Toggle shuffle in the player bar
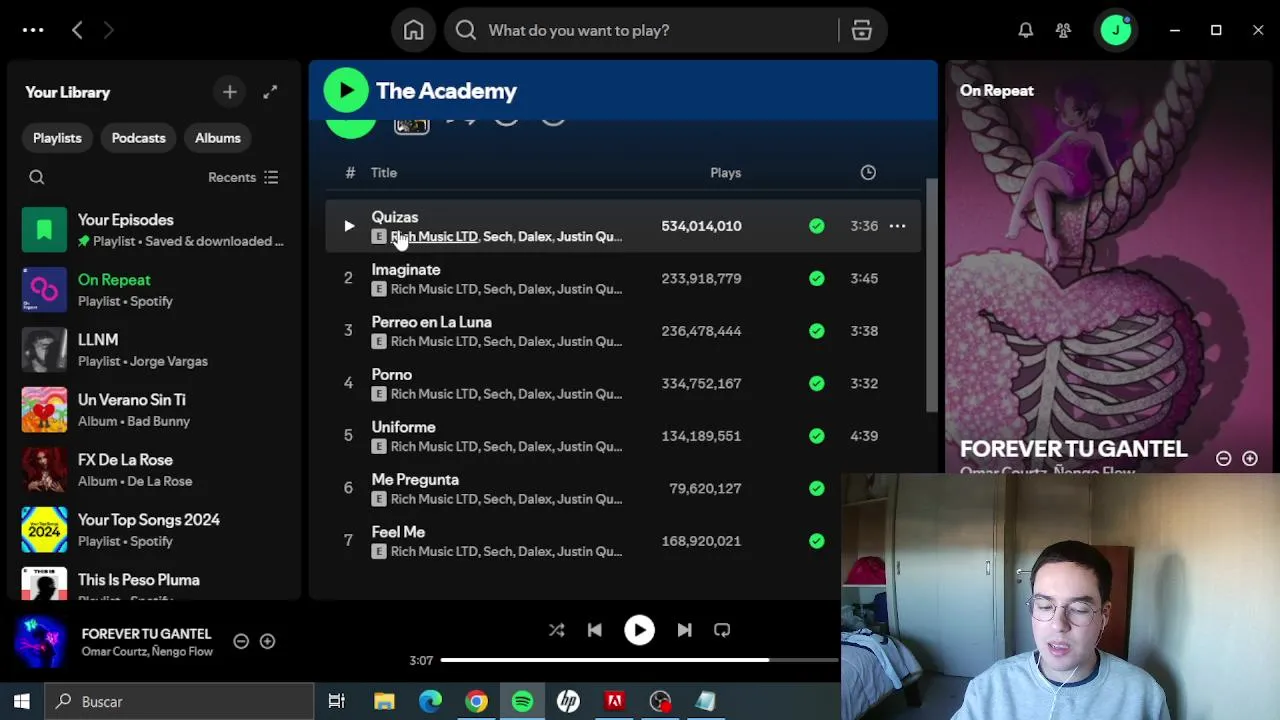The width and height of the screenshot is (1280, 720). [x=556, y=630]
